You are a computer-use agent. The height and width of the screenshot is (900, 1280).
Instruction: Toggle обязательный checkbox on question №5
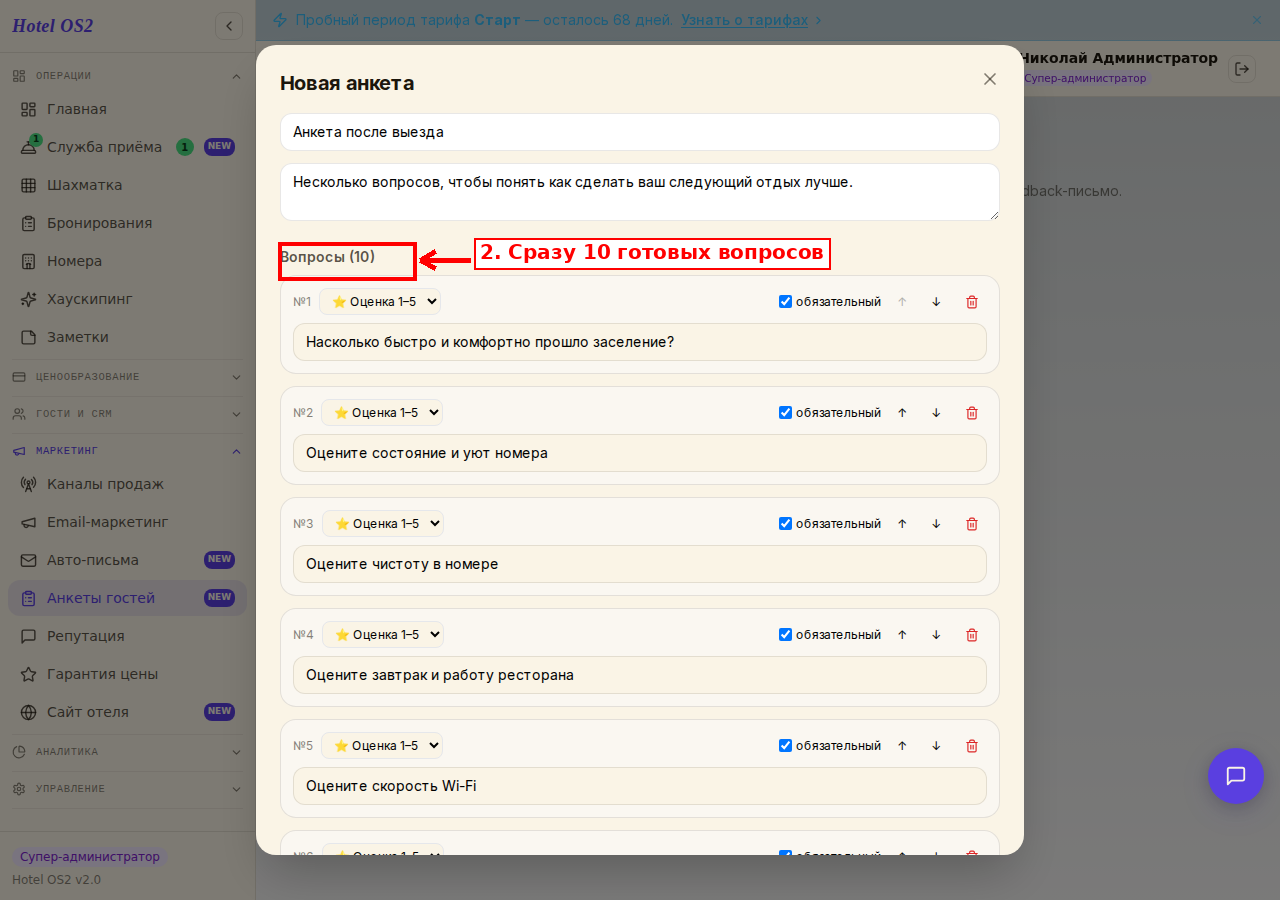(785, 746)
